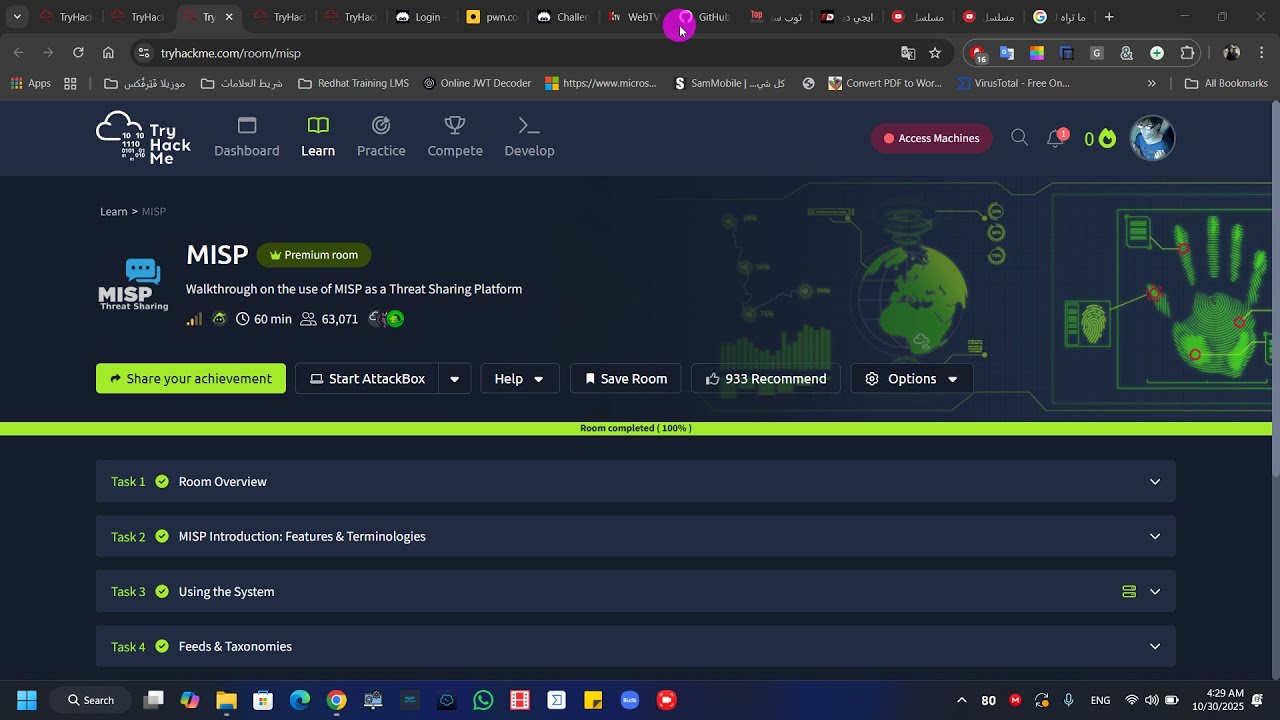Open the site search magnifier icon
This screenshot has width=1280, height=720.
coord(1019,138)
